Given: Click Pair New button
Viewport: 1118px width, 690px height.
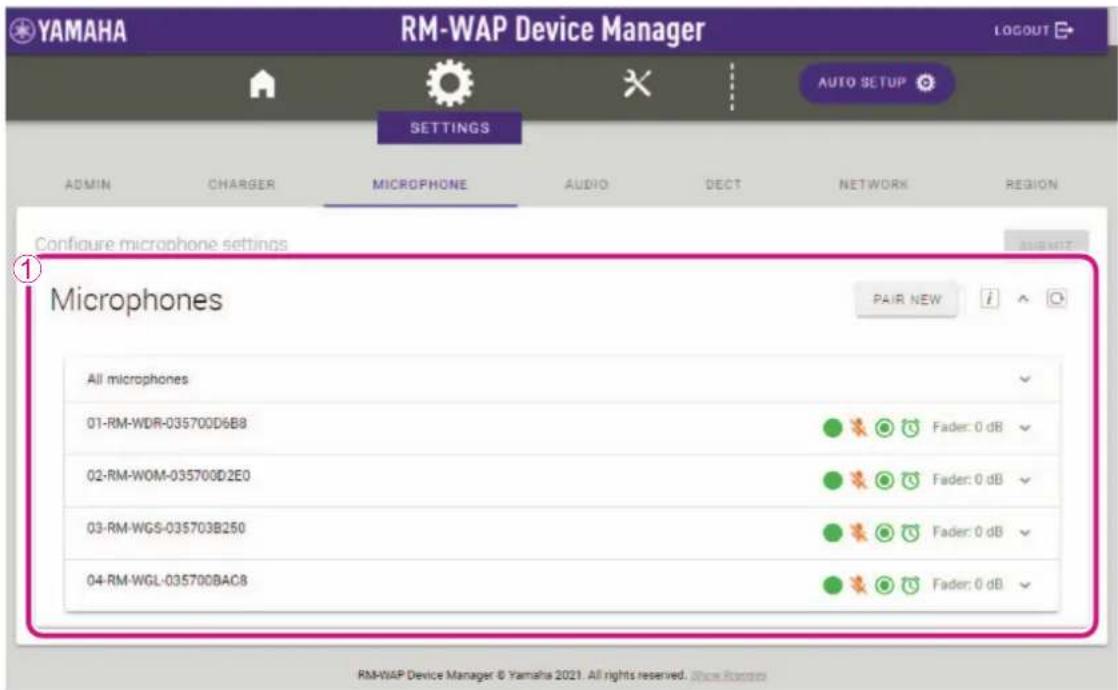Looking at the screenshot, I should (907, 299).
